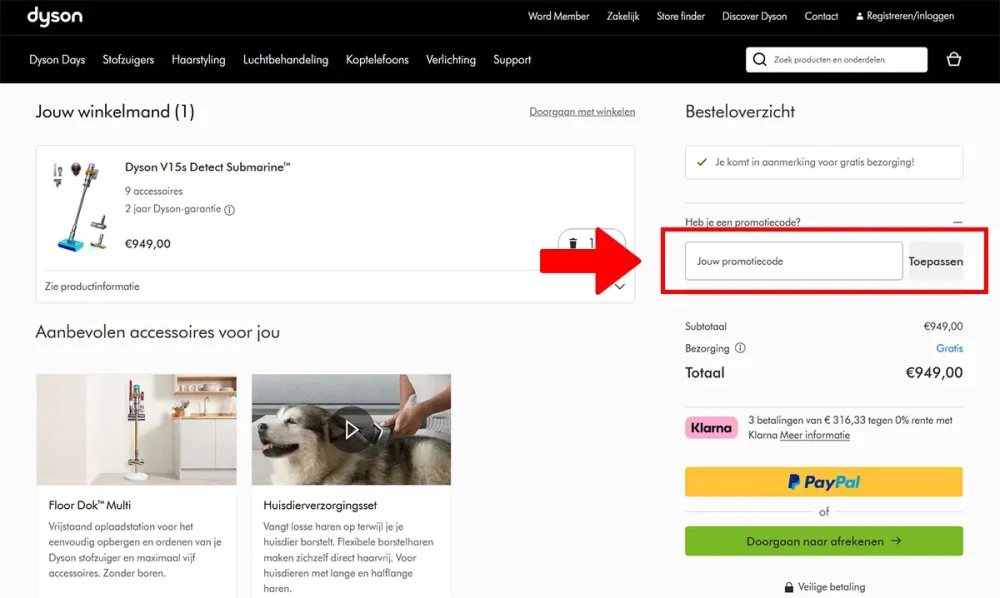Image resolution: width=1000 pixels, height=598 pixels.
Task: Open the Stofzuigers menu
Action: coord(128,60)
